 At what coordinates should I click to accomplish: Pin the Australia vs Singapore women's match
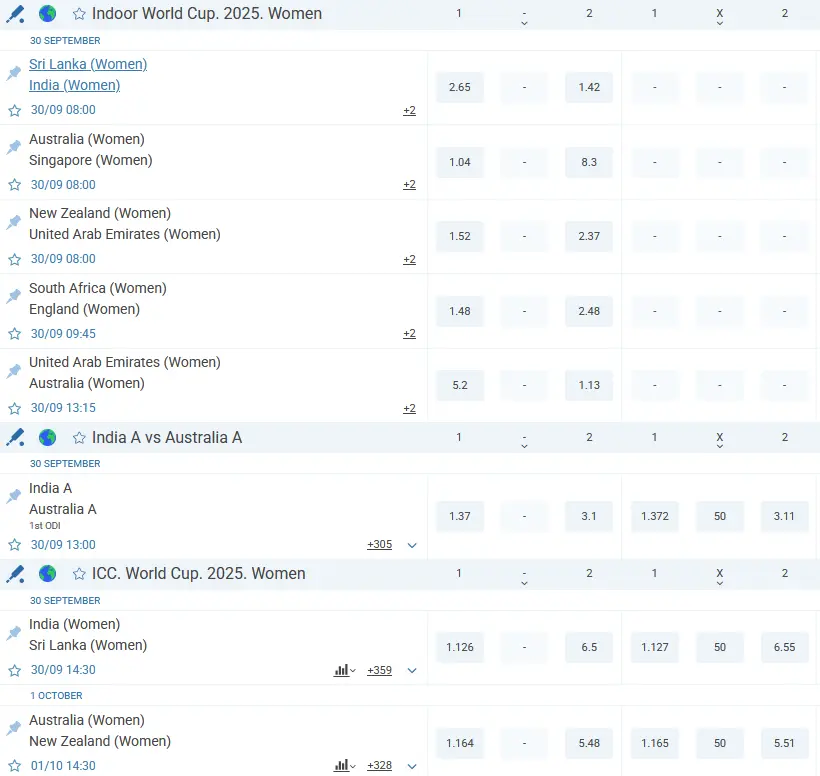point(13,147)
